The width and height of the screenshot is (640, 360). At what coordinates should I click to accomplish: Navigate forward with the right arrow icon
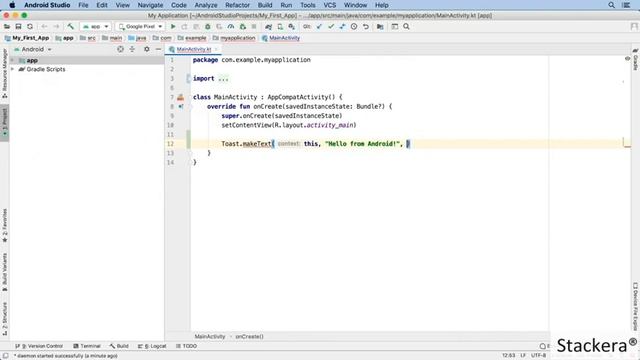point(56,27)
